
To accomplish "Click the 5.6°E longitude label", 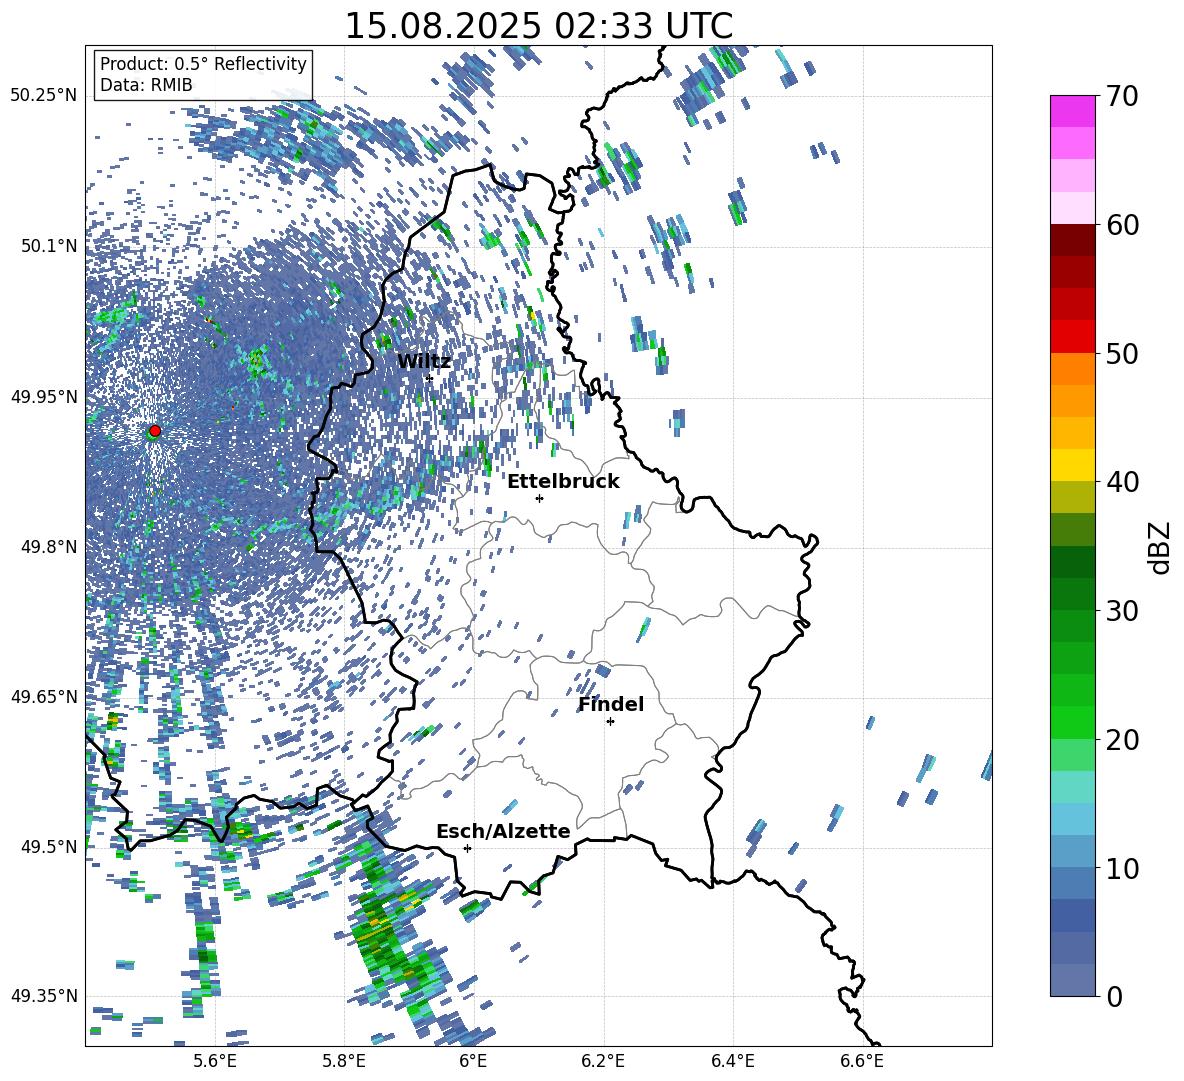I will coord(215,1061).
